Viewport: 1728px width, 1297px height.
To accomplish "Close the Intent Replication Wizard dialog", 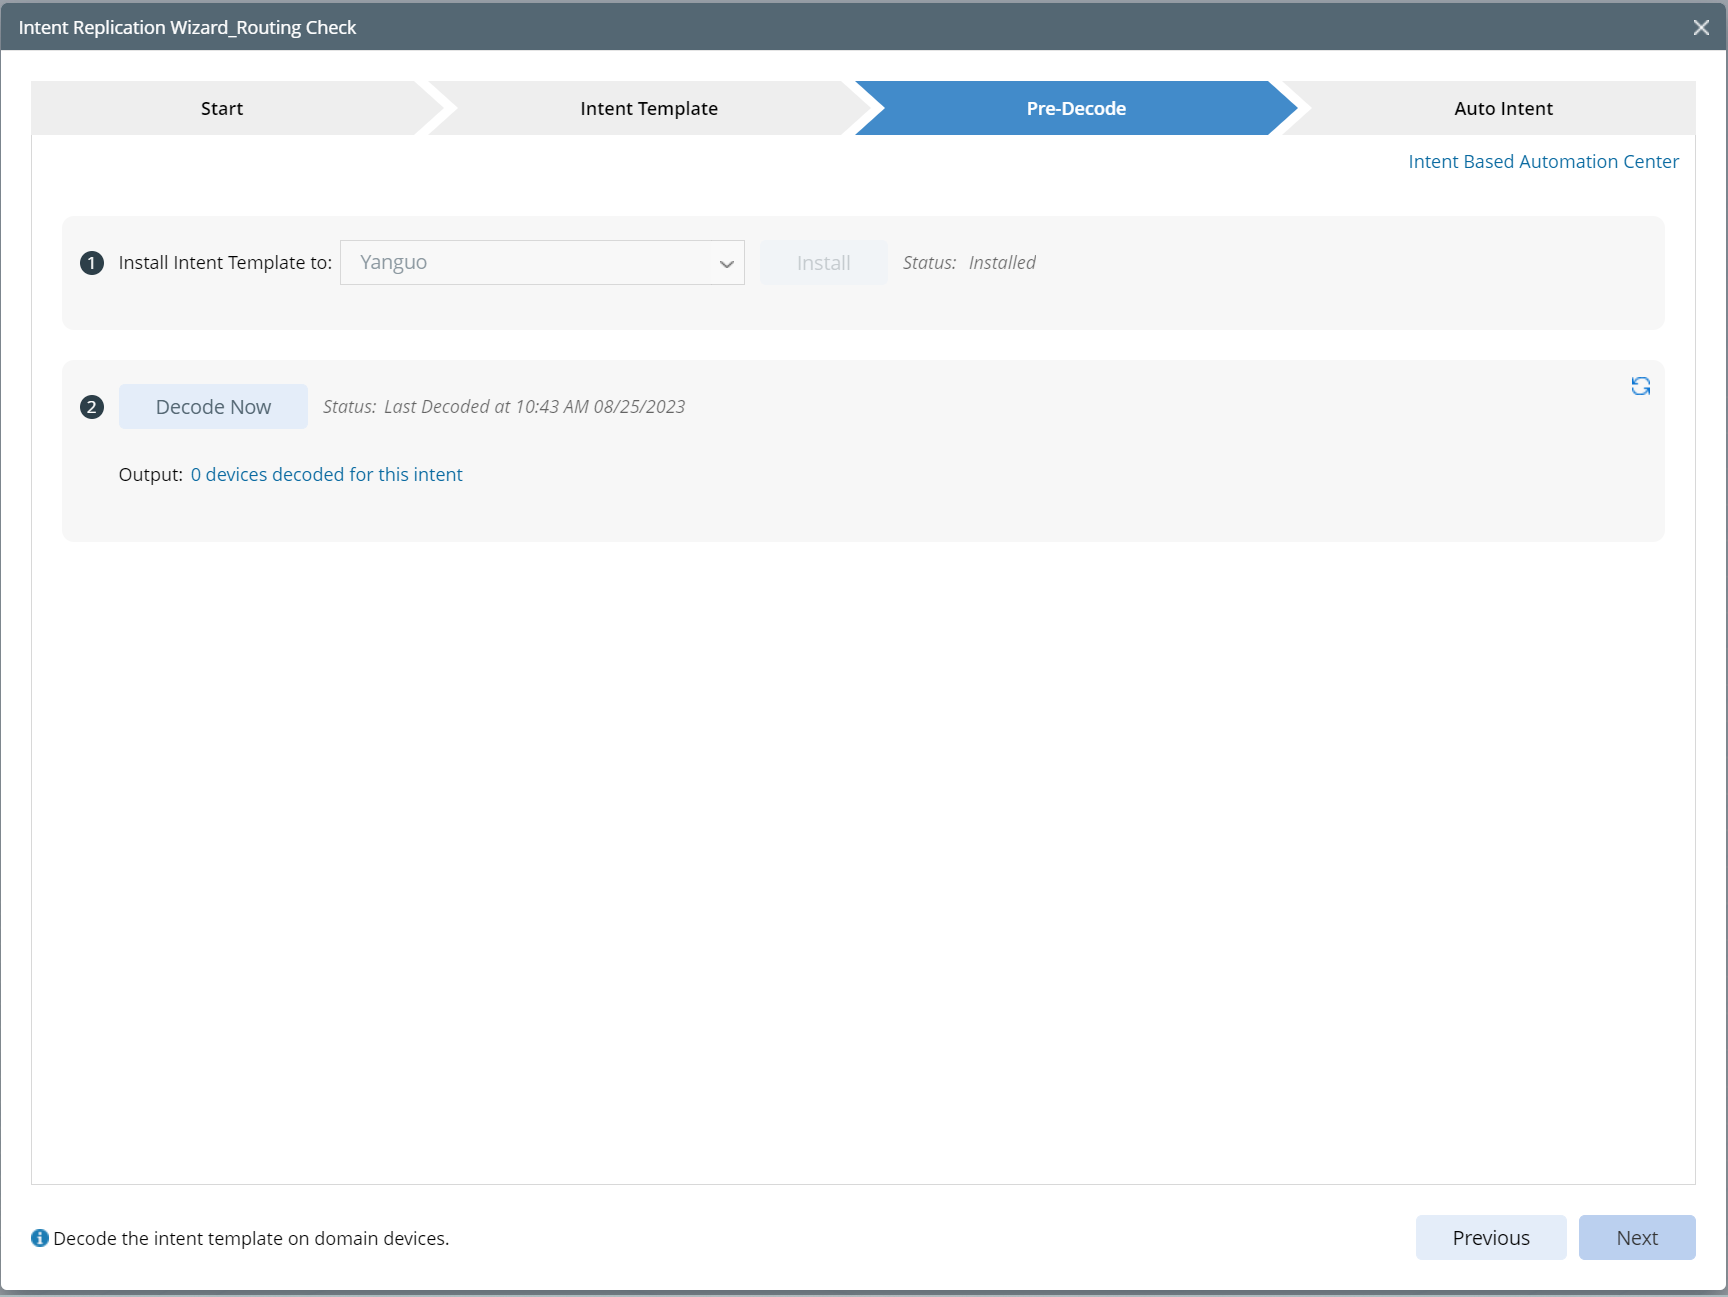I will click(x=1700, y=27).
